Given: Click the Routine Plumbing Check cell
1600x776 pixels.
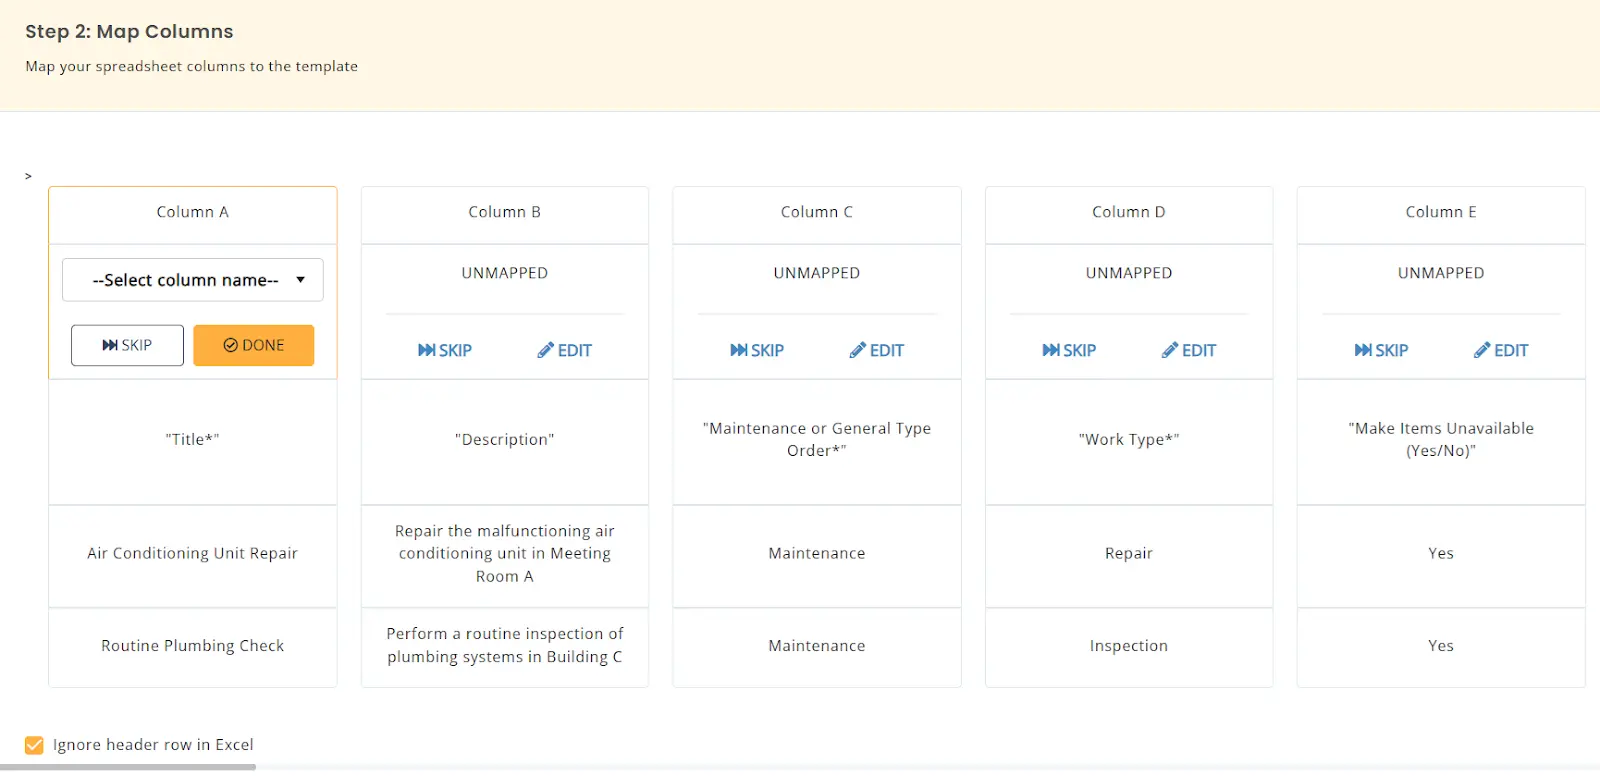Looking at the screenshot, I should pos(193,646).
